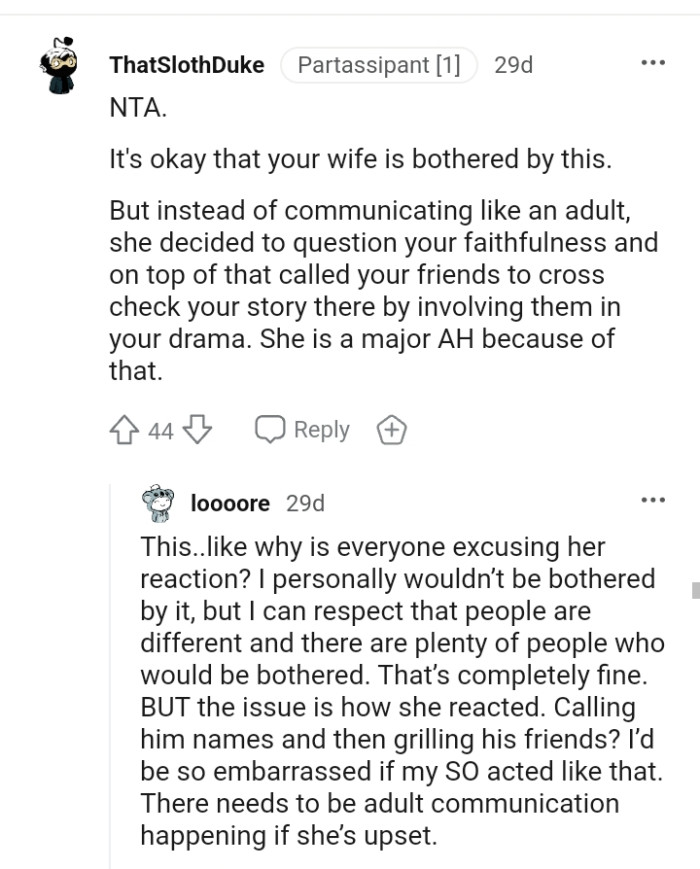Open the Partassipant [1] flair details
The image size is (700, 869).
(x=377, y=65)
